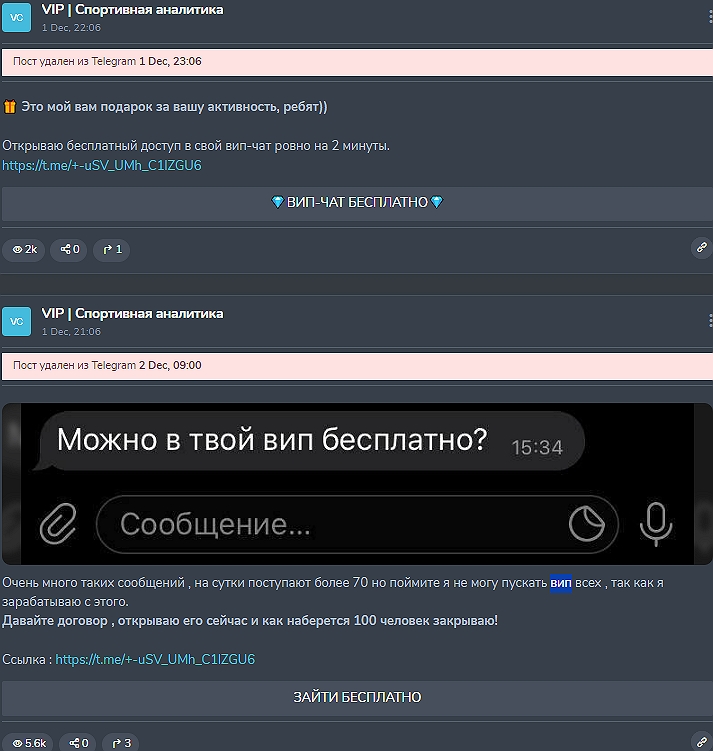Click the t.me link after 'Ссылка :'
This screenshot has width=713, height=751.
155,660
